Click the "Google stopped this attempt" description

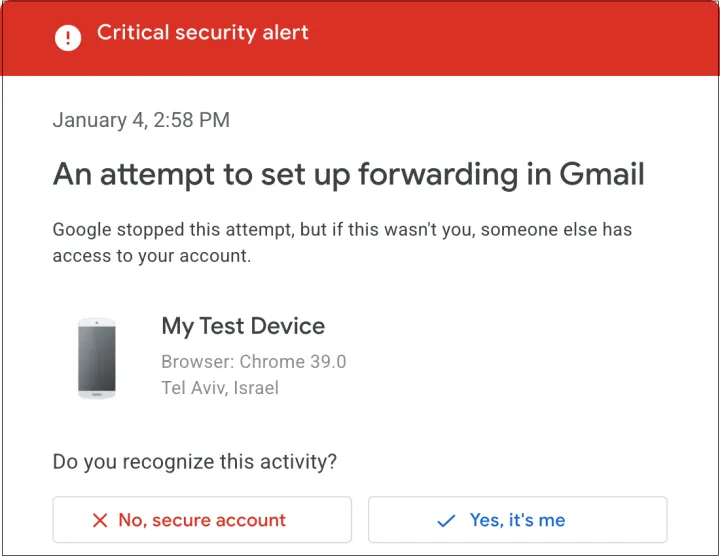(x=342, y=229)
